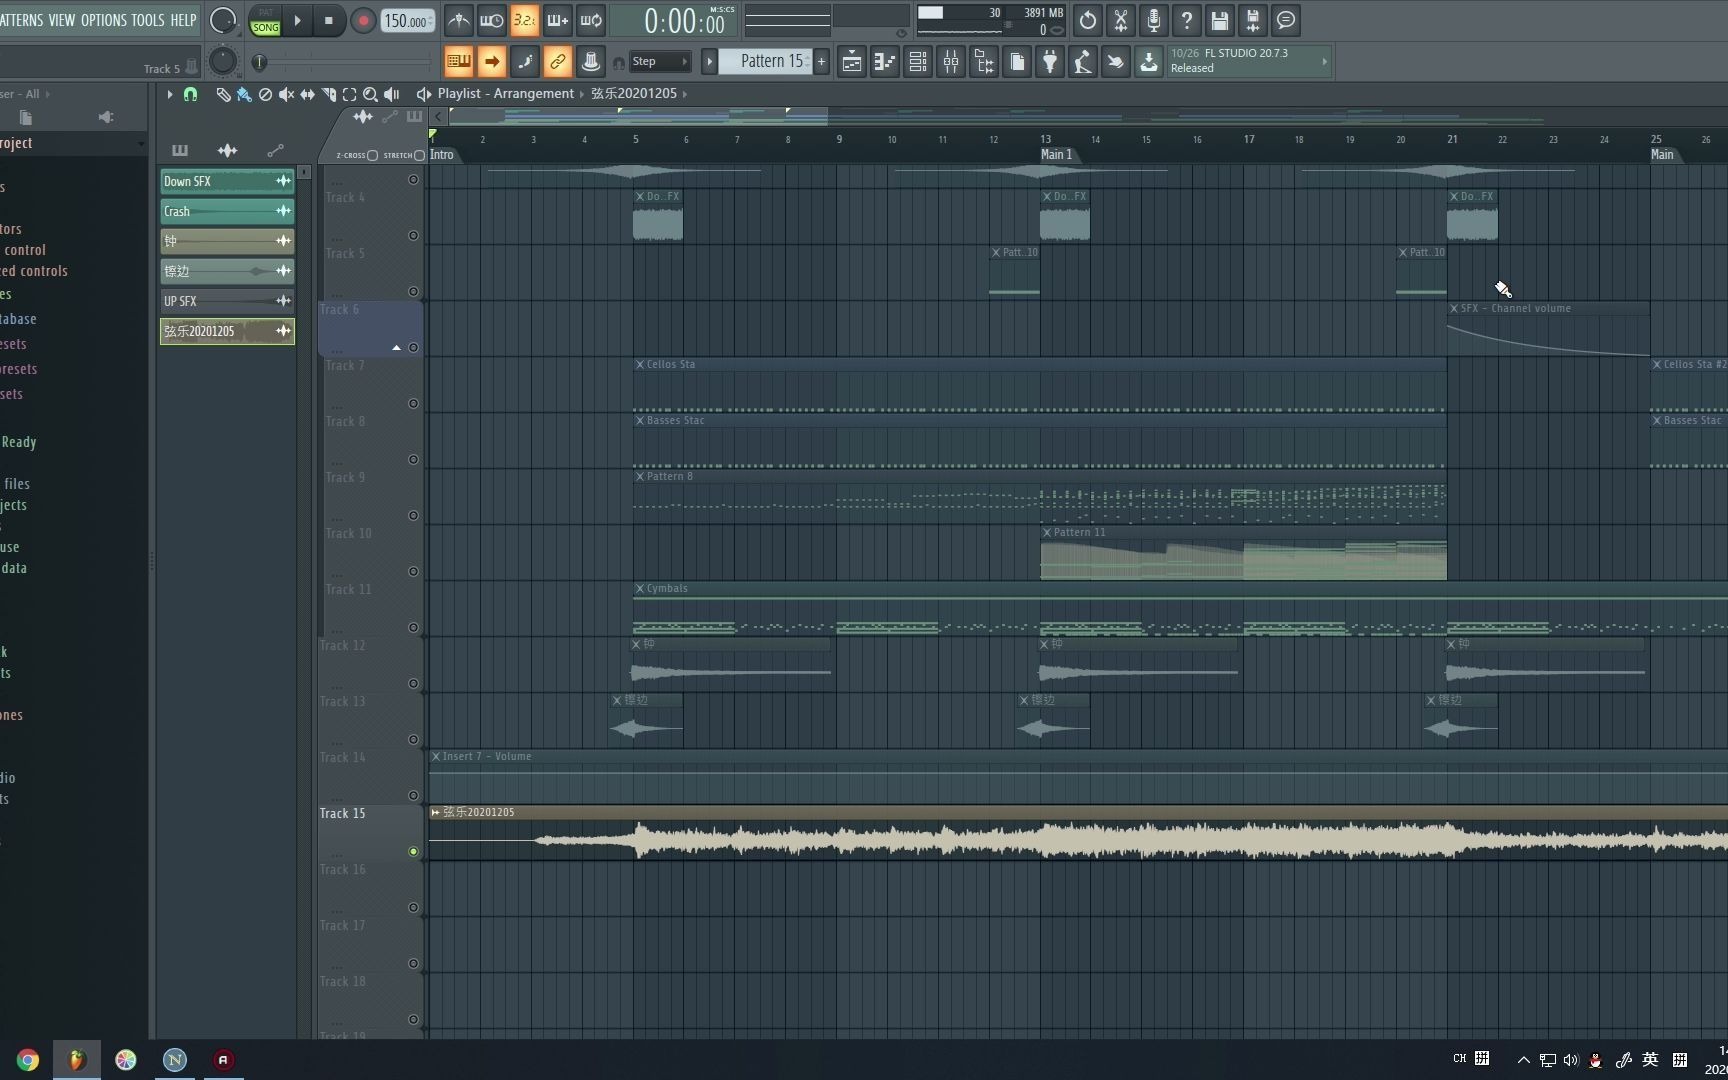Open the Channel rack
The image size is (1728, 1080).
click(x=917, y=62)
